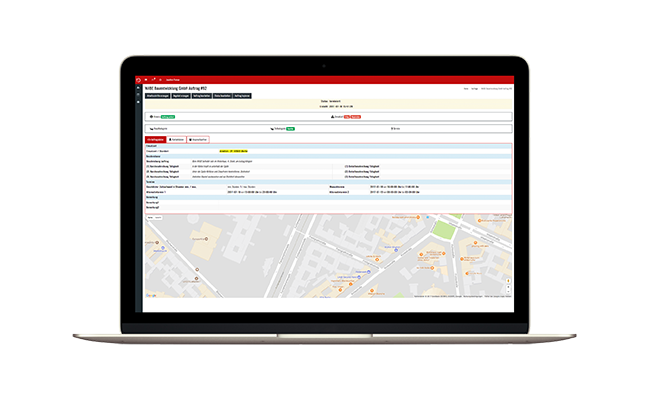650x400 pixels.
Task: Click the middle breadcrumb link
Action: pos(475,89)
